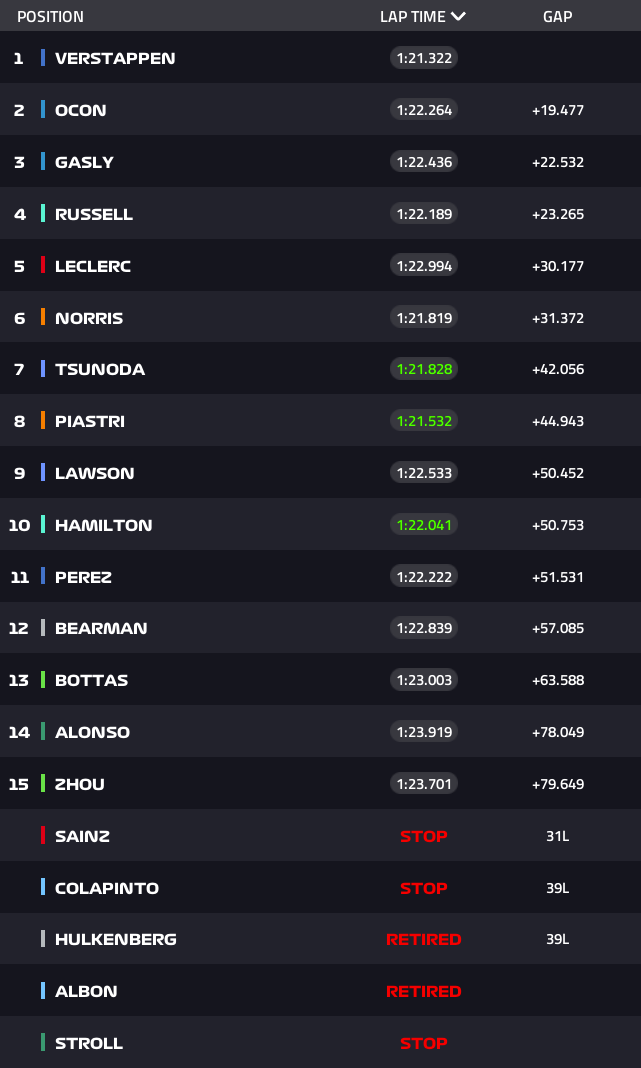The width and height of the screenshot is (641, 1068).
Task: Click Colapinto's 39L gap value
Action: pos(557,888)
